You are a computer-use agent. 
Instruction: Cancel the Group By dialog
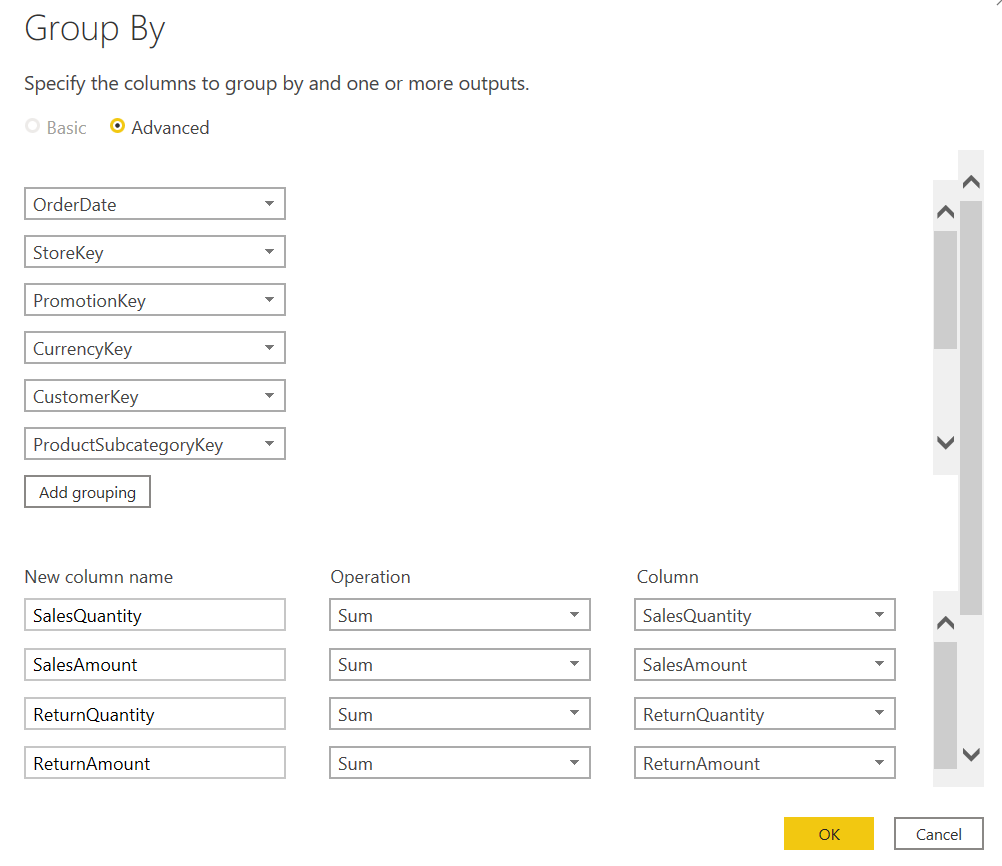pyautogui.click(x=938, y=834)
